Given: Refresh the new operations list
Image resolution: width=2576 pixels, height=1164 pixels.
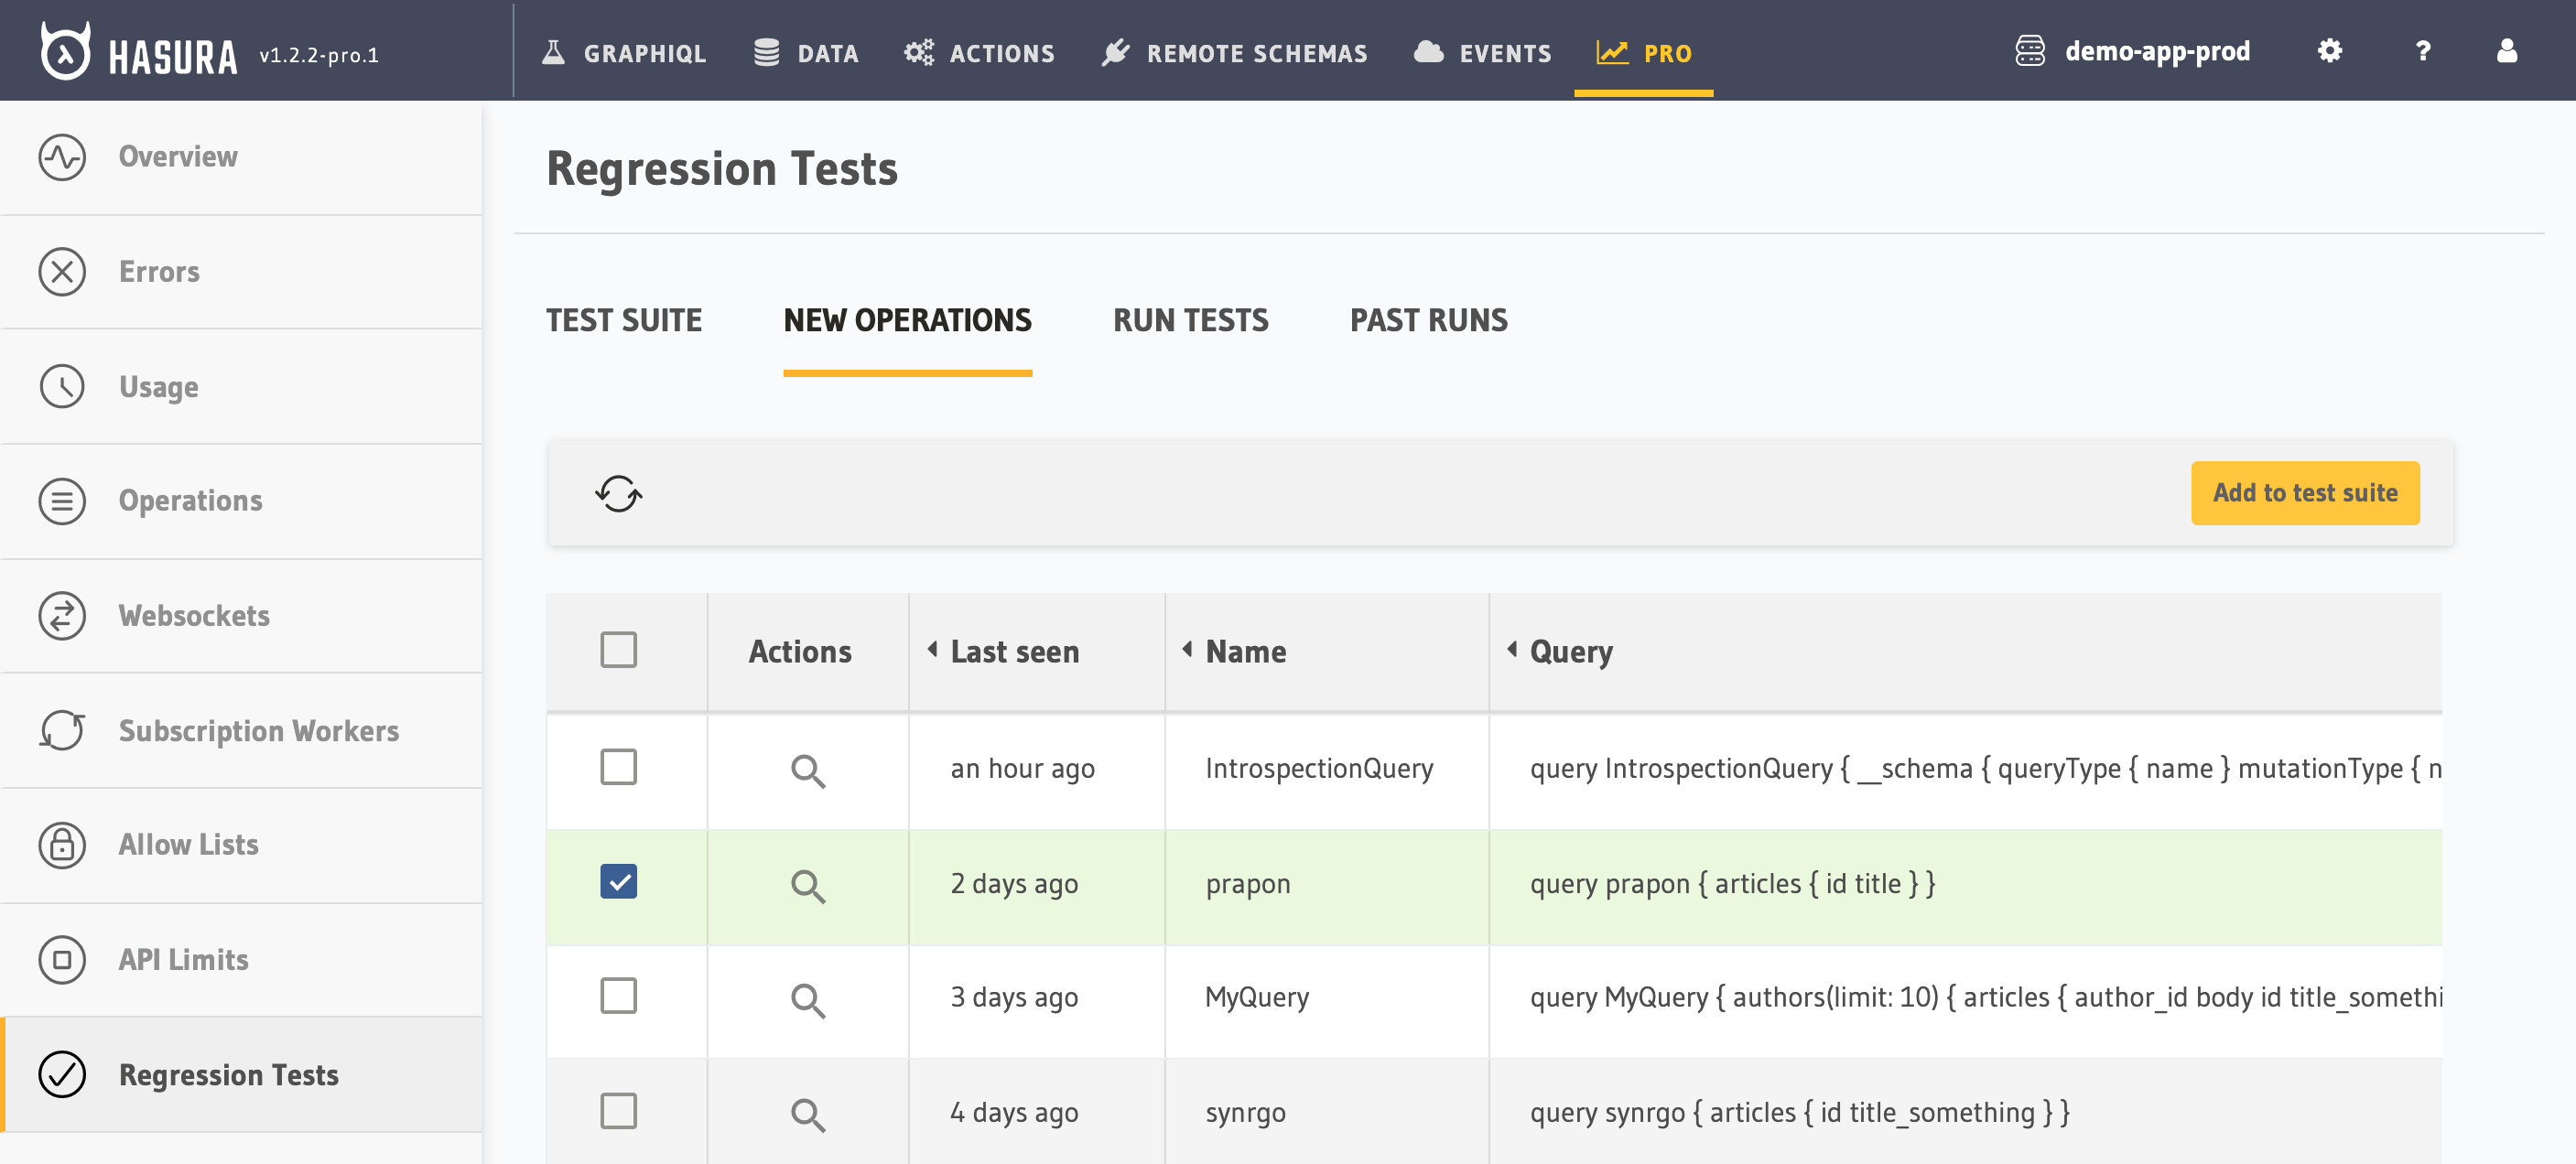Looking at the screenshot, I should point(618,492).
